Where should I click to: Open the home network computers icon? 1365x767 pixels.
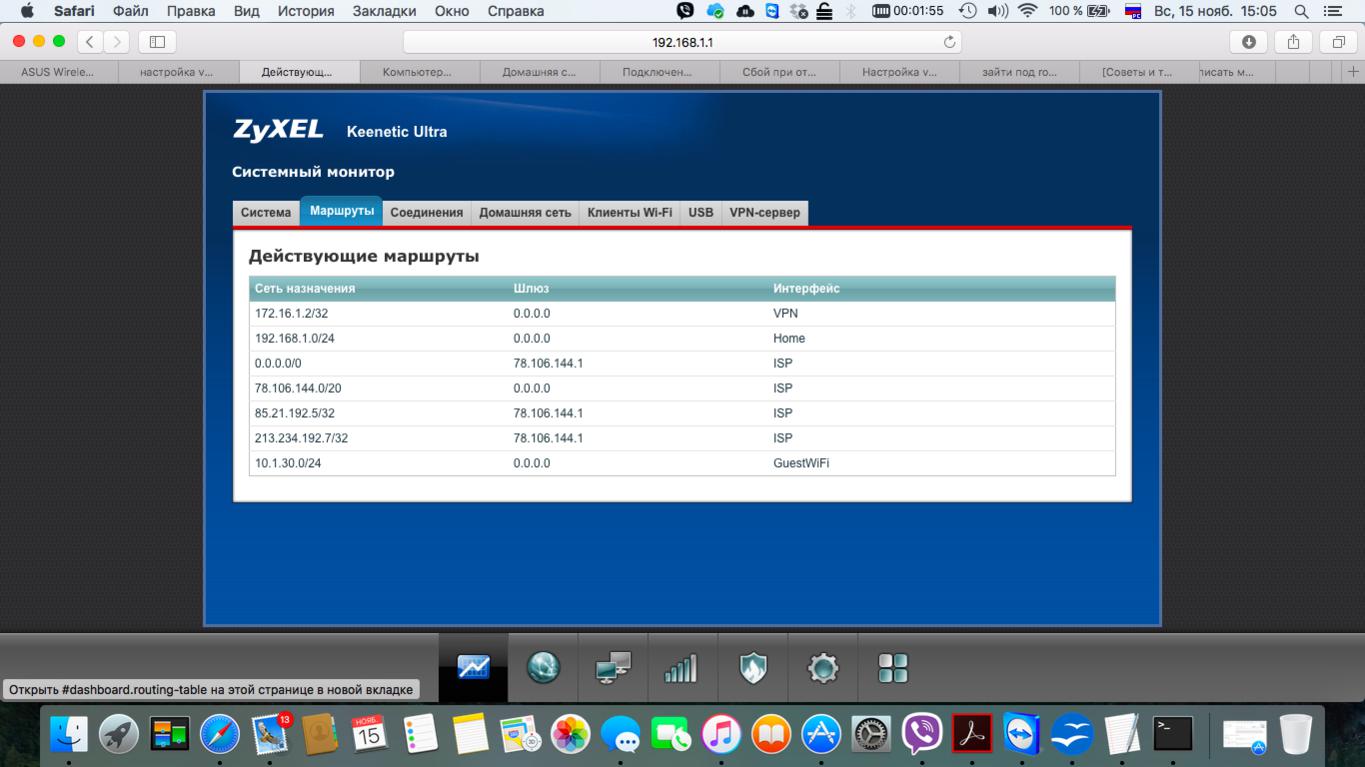pos(613,667)
